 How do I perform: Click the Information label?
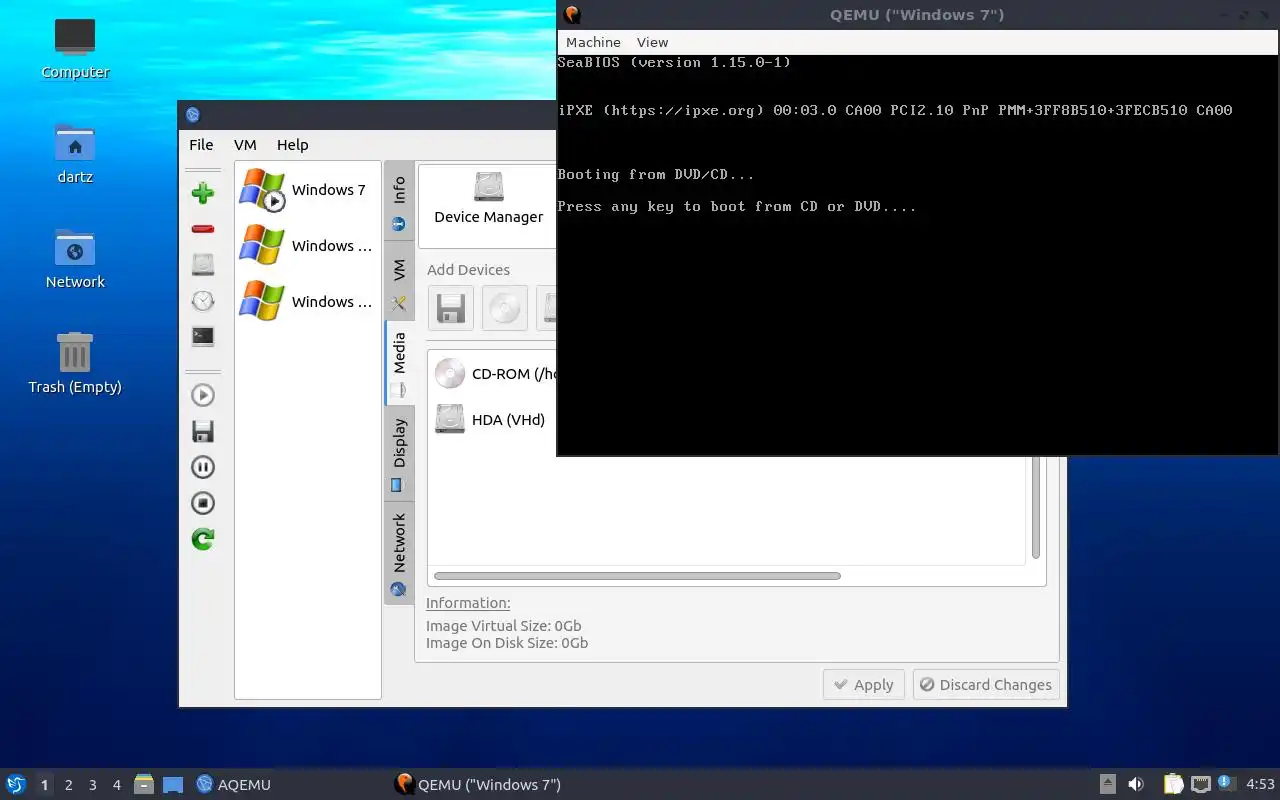pyautogui.click(x=468, y=603)
